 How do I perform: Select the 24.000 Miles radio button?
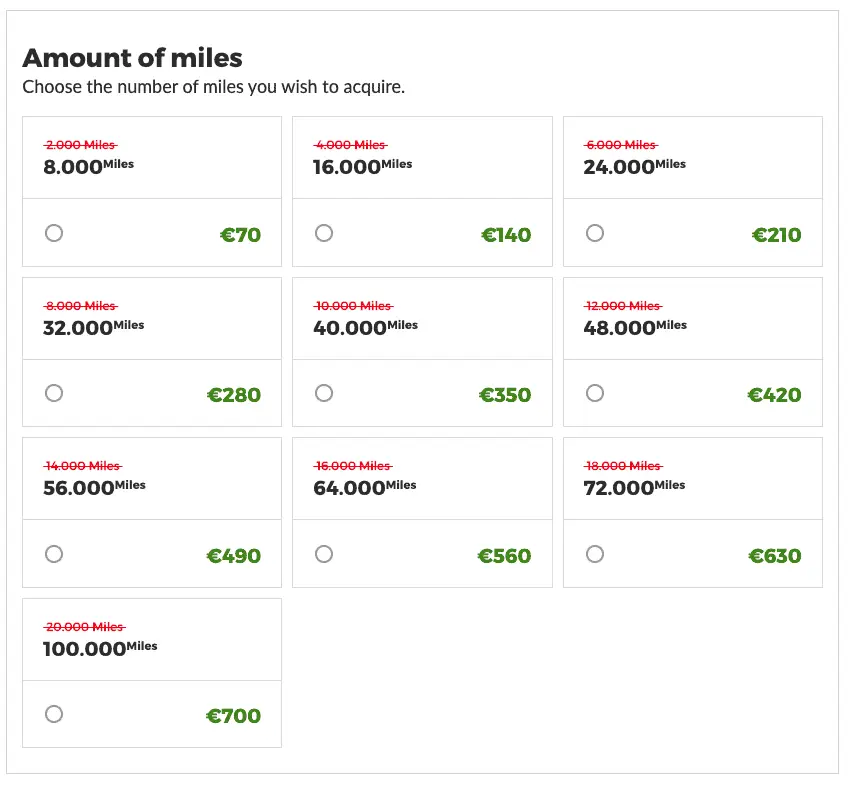coord(595,233)
